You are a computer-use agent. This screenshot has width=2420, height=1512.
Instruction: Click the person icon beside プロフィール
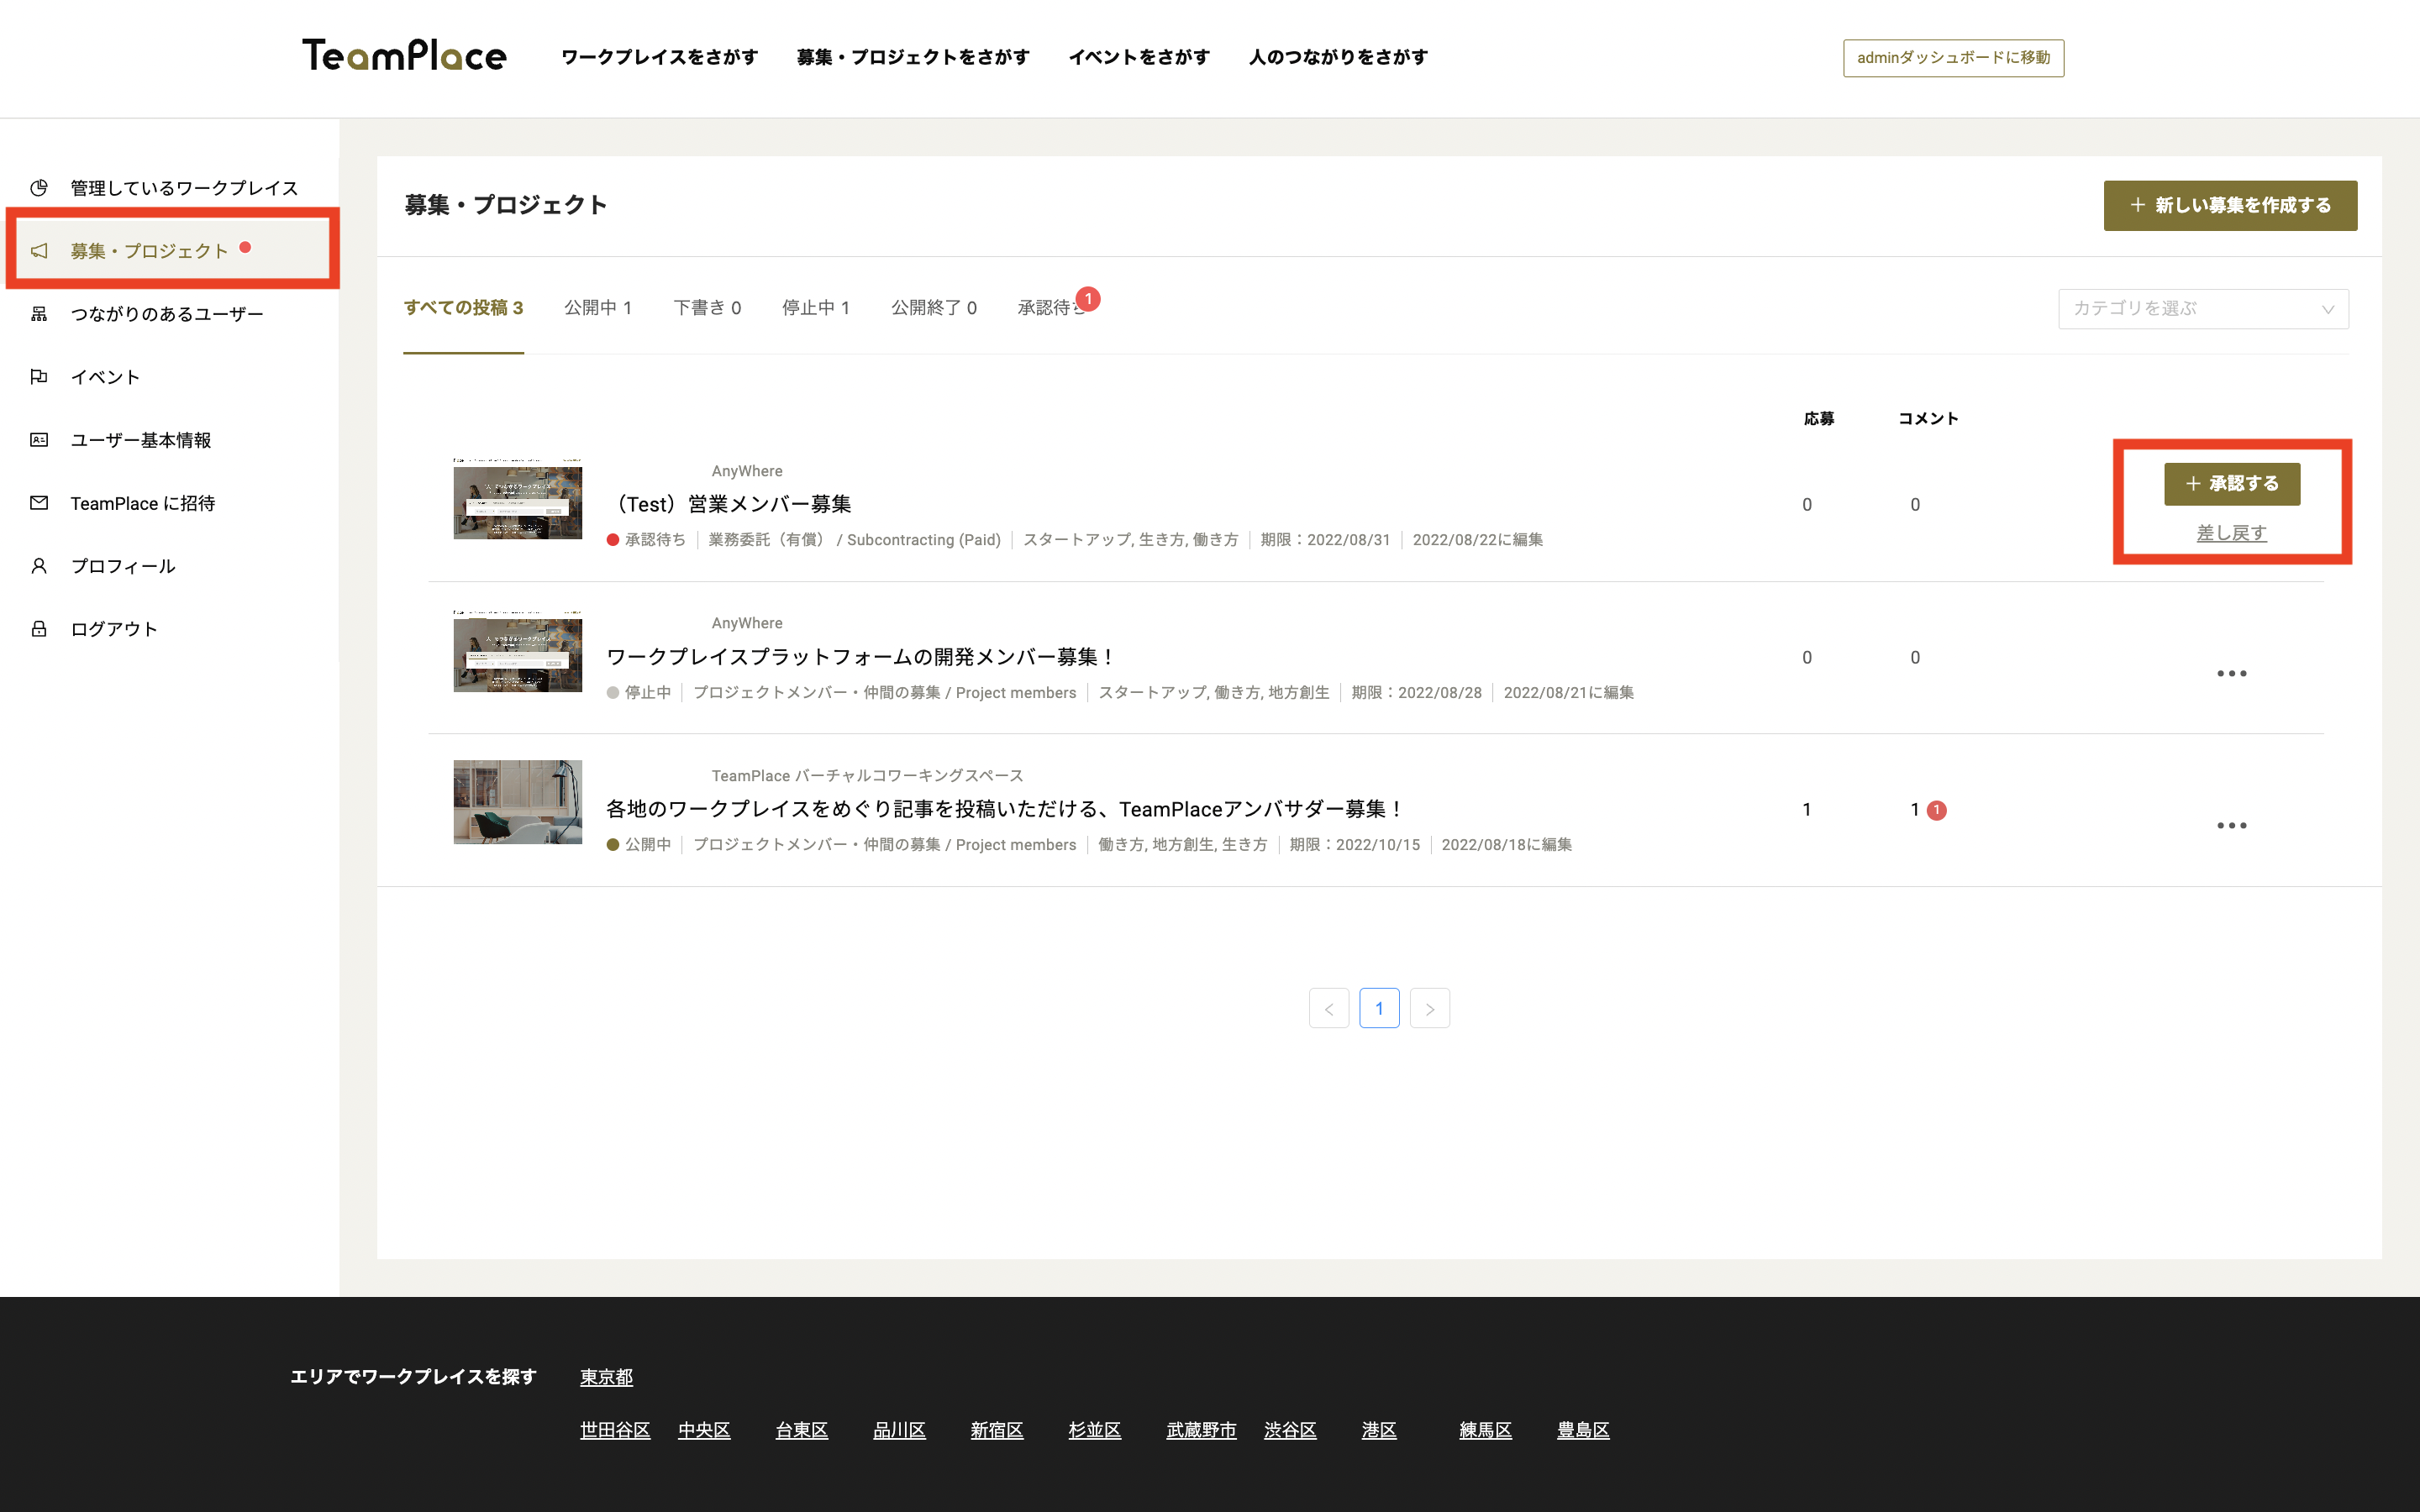tap(39, 566)
